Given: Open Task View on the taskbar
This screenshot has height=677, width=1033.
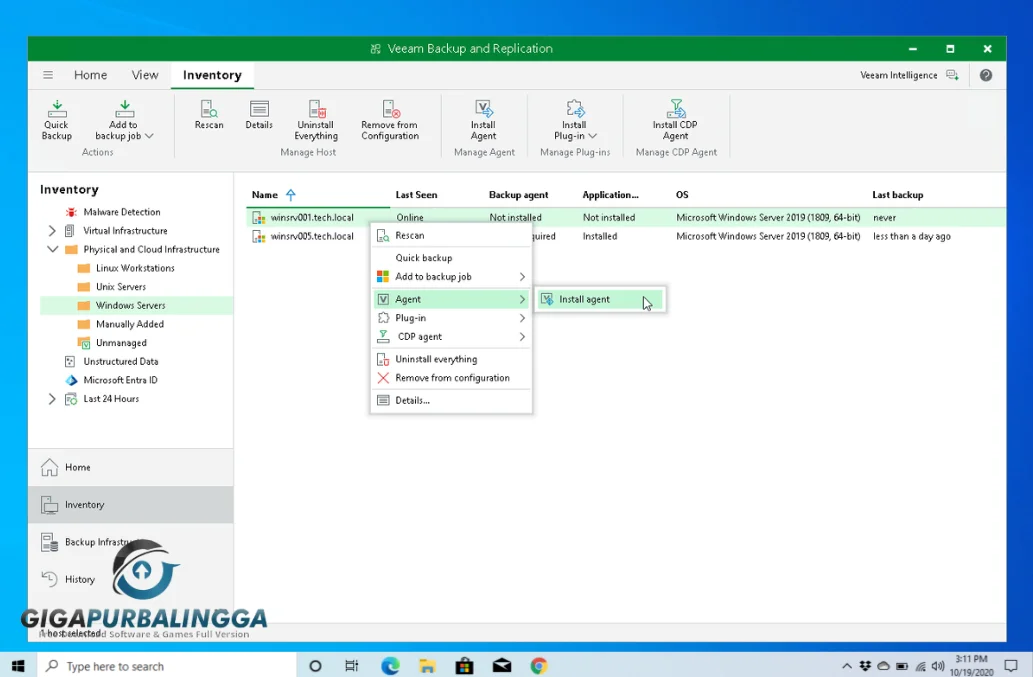Looking at the screenshot, I should point(352,666).
